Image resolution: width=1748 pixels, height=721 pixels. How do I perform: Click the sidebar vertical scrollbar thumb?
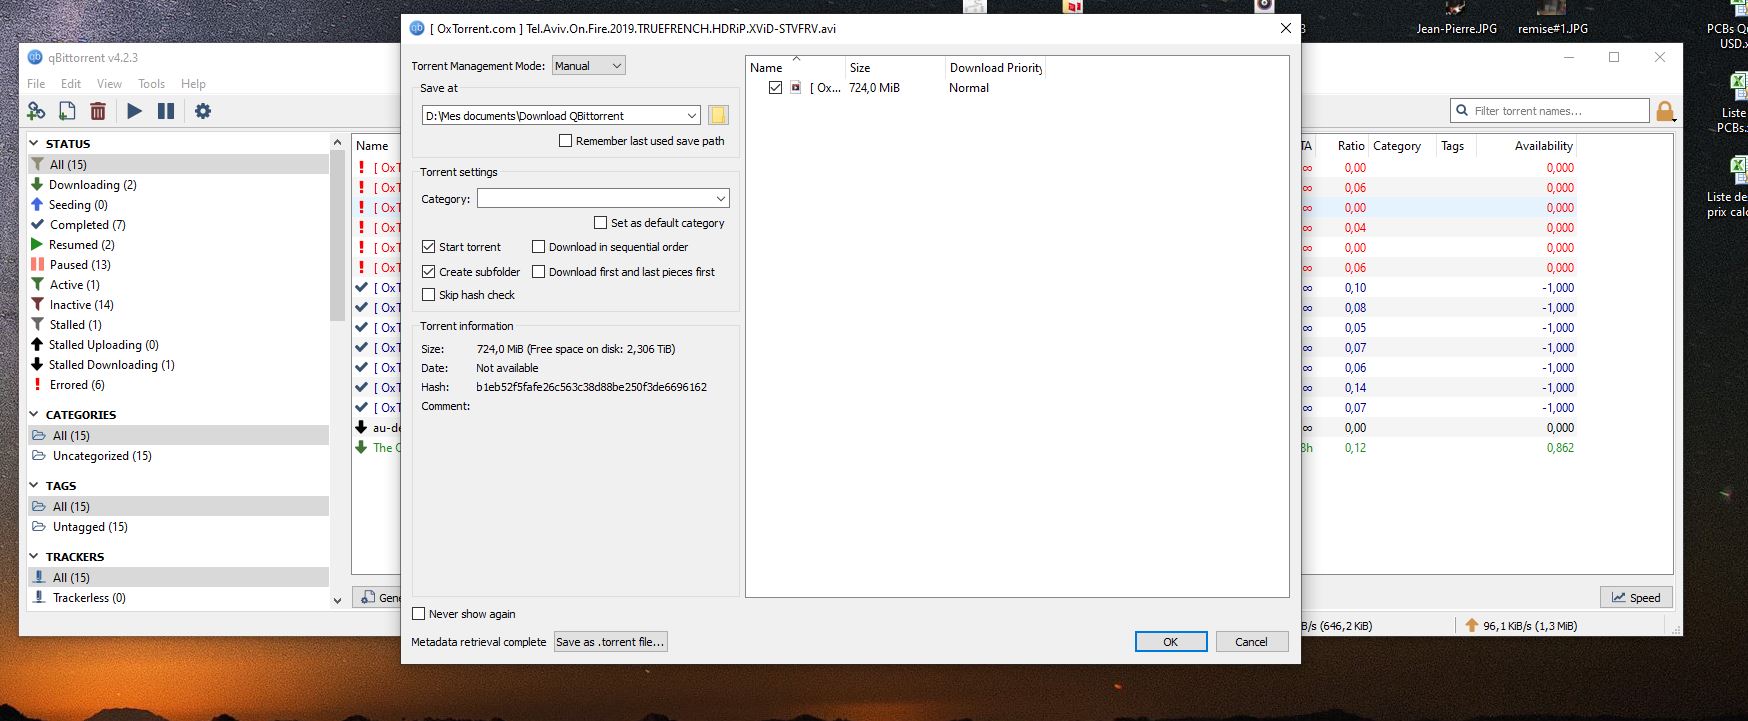pyautogui.click(x=337, y=236)
